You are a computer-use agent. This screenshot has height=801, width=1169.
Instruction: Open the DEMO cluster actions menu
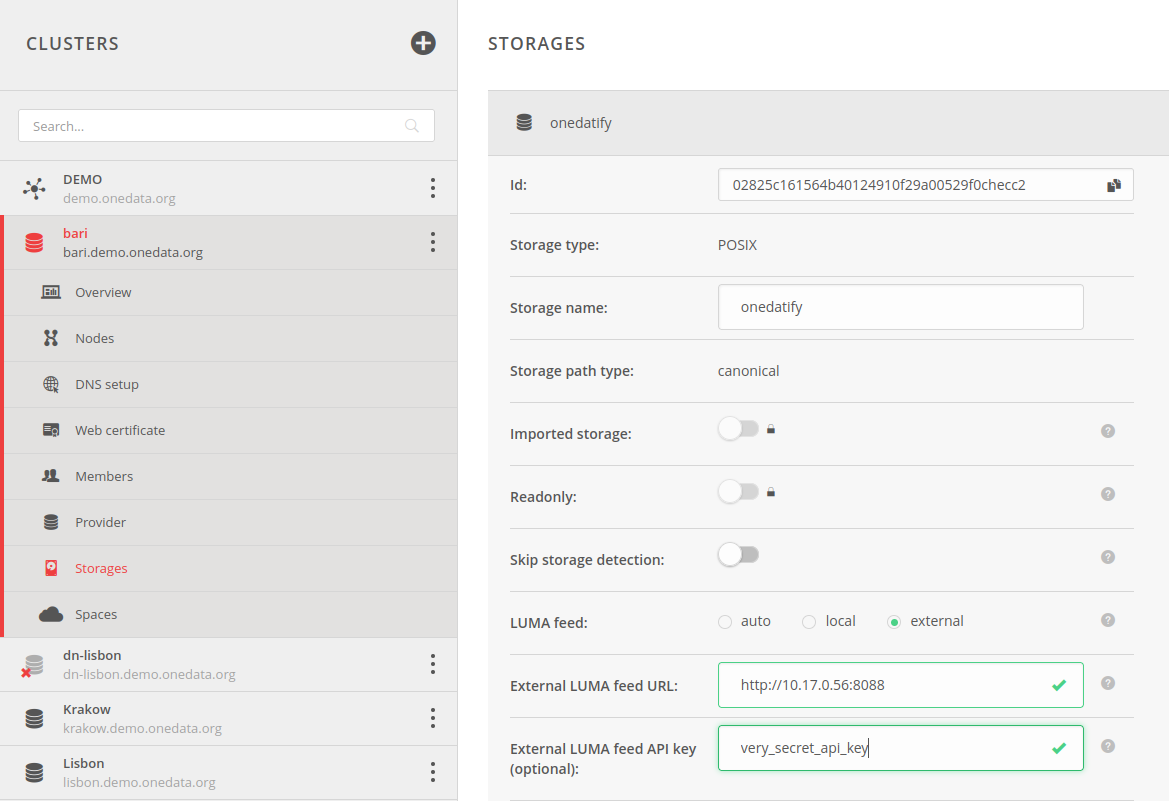432,188
